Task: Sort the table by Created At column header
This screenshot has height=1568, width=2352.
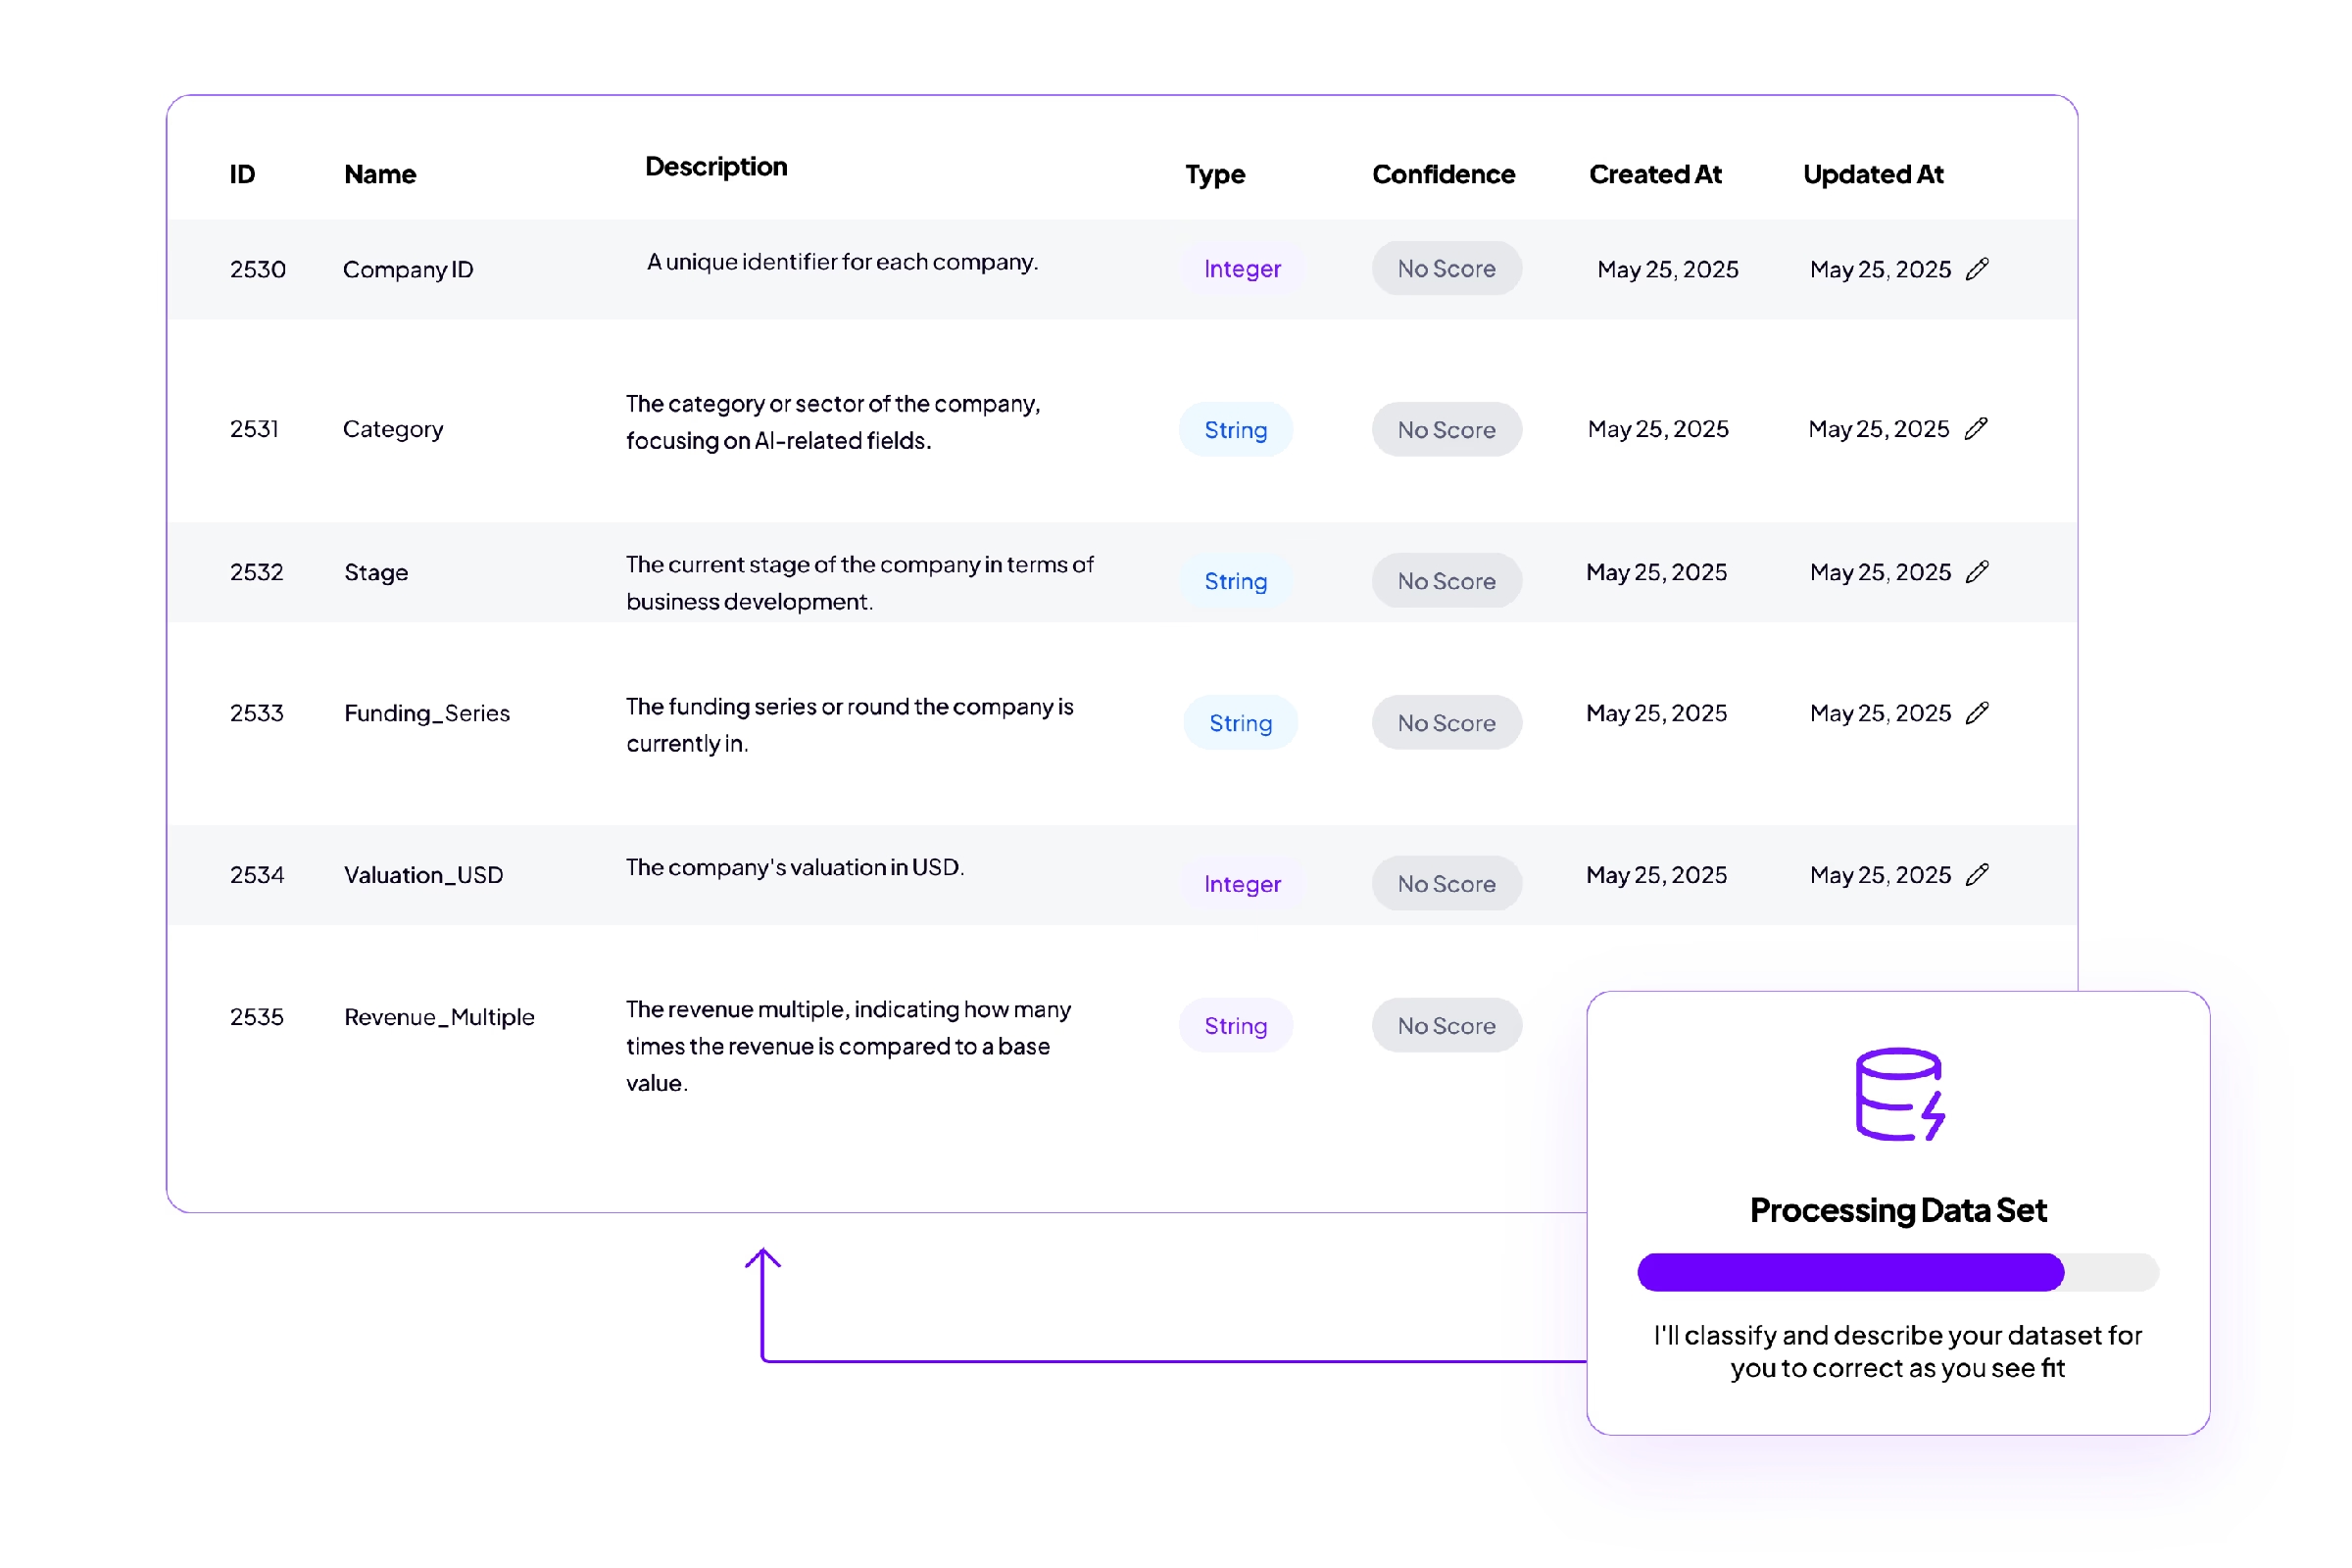Action: 1654,173
